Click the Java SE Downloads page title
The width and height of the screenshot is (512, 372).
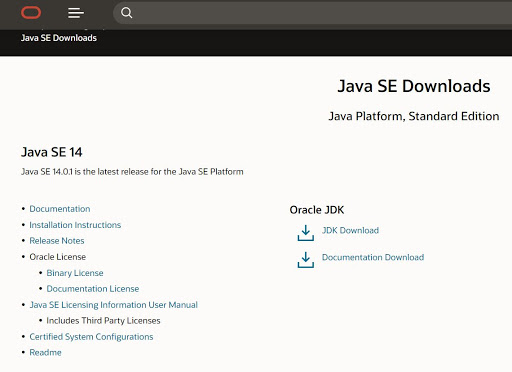tap(414, 86)
